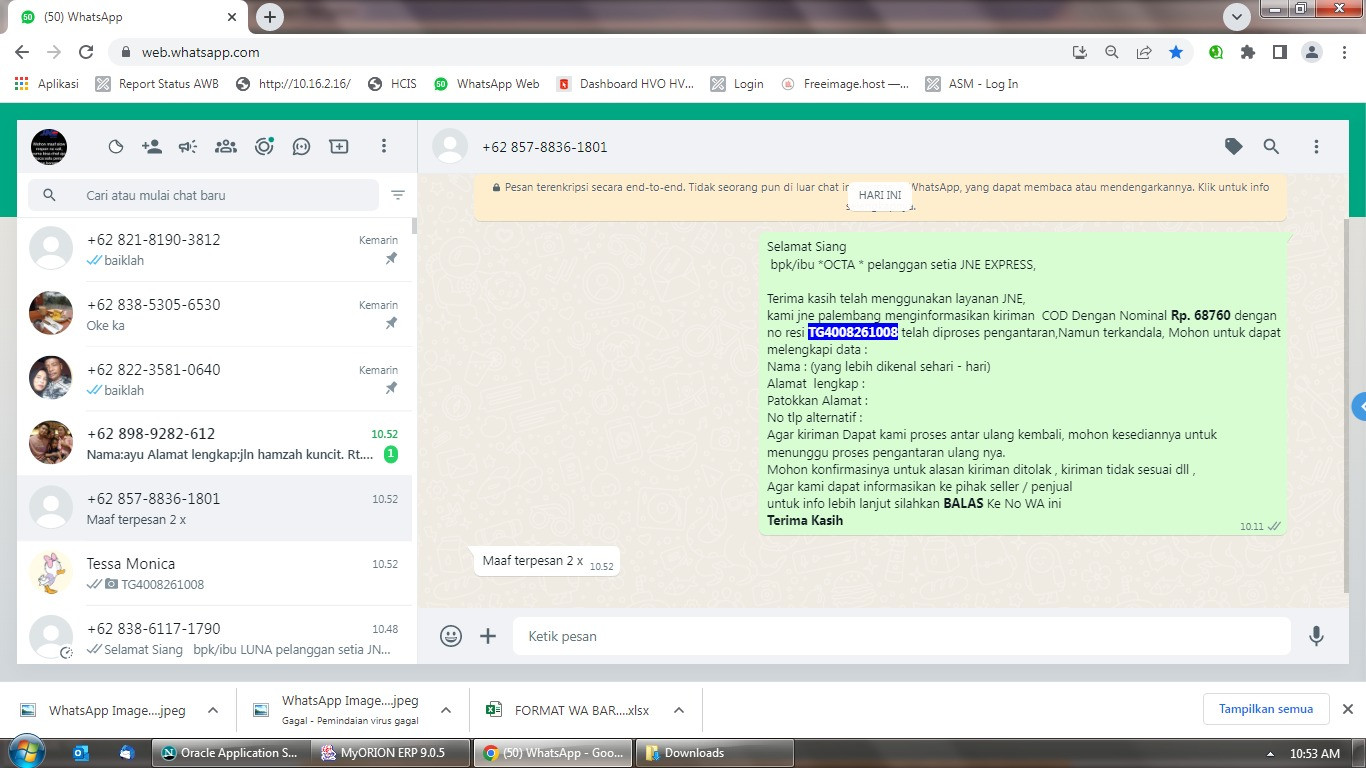Image resolution: width=1366 pixels, height=768 pixels.
Task: Click the address bar URL web.whatsapp.com
Action: (x=200, y=52)
